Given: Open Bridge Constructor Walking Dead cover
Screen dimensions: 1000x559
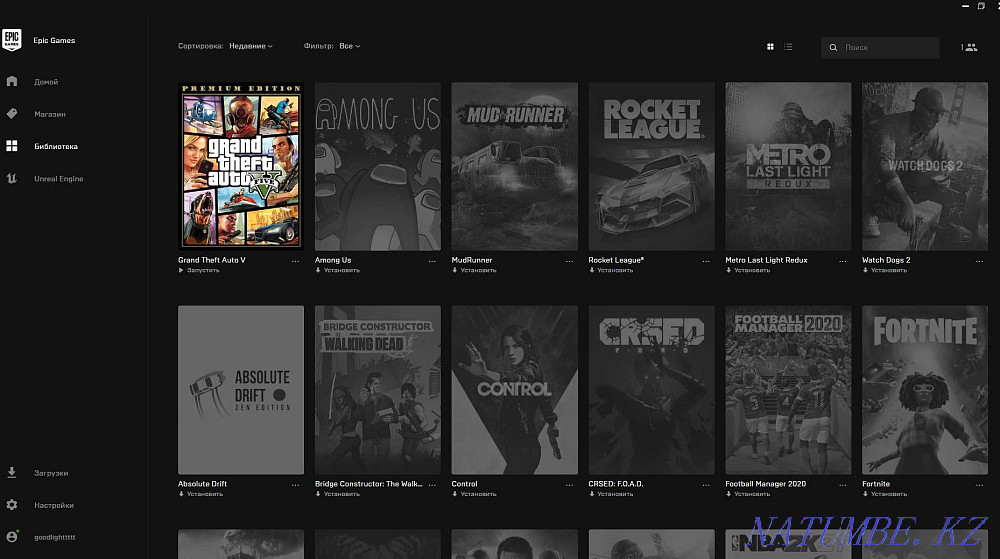Looking at the screenshot, I should pos(378,390).
